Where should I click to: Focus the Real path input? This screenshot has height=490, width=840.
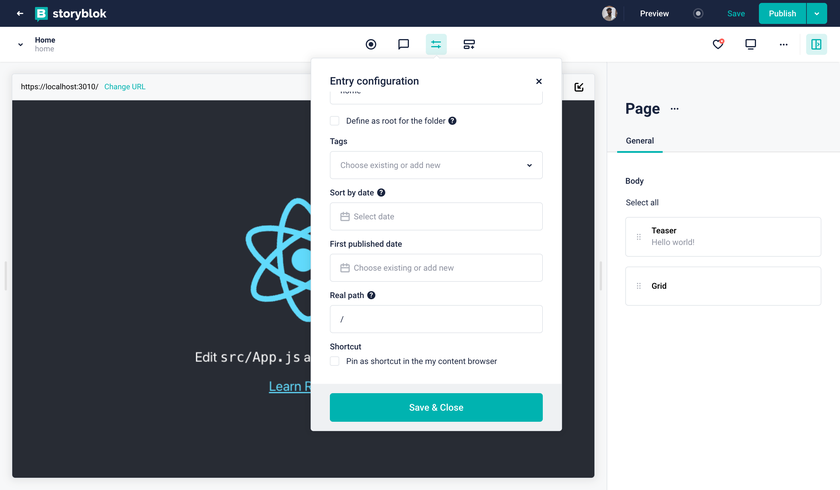point(436,319)
